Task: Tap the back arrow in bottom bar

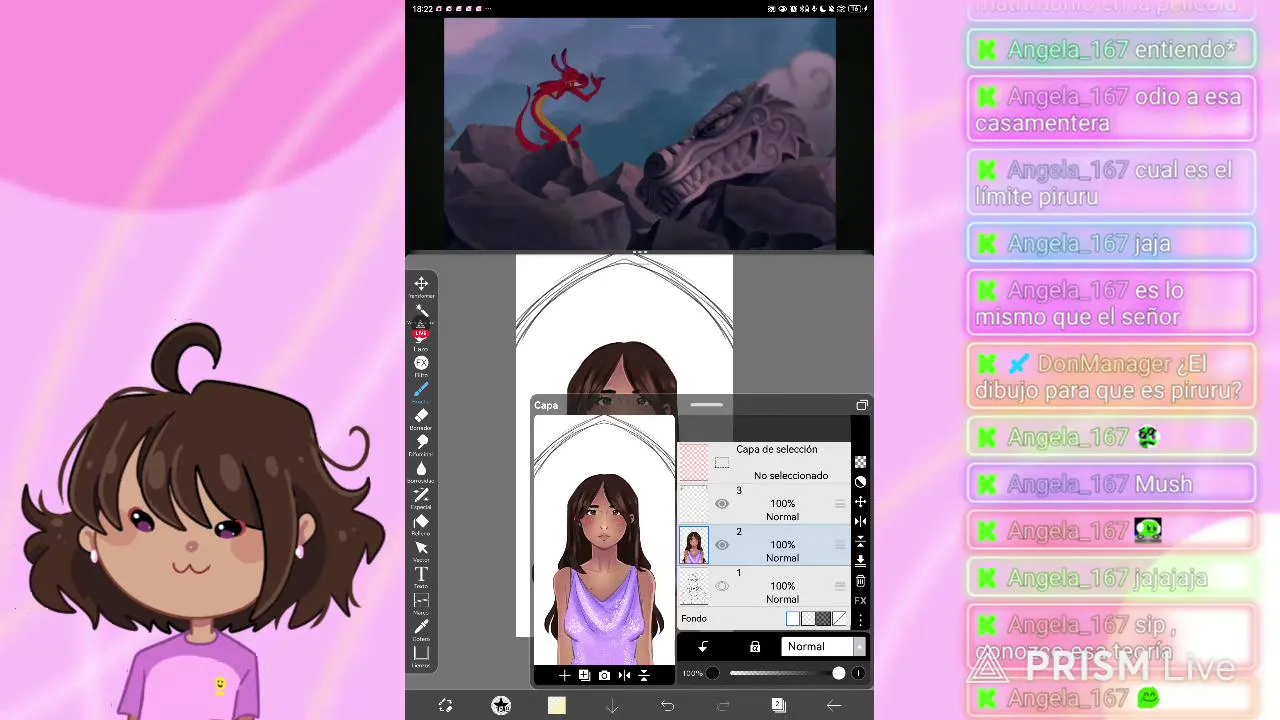Action: pos(833,706)
